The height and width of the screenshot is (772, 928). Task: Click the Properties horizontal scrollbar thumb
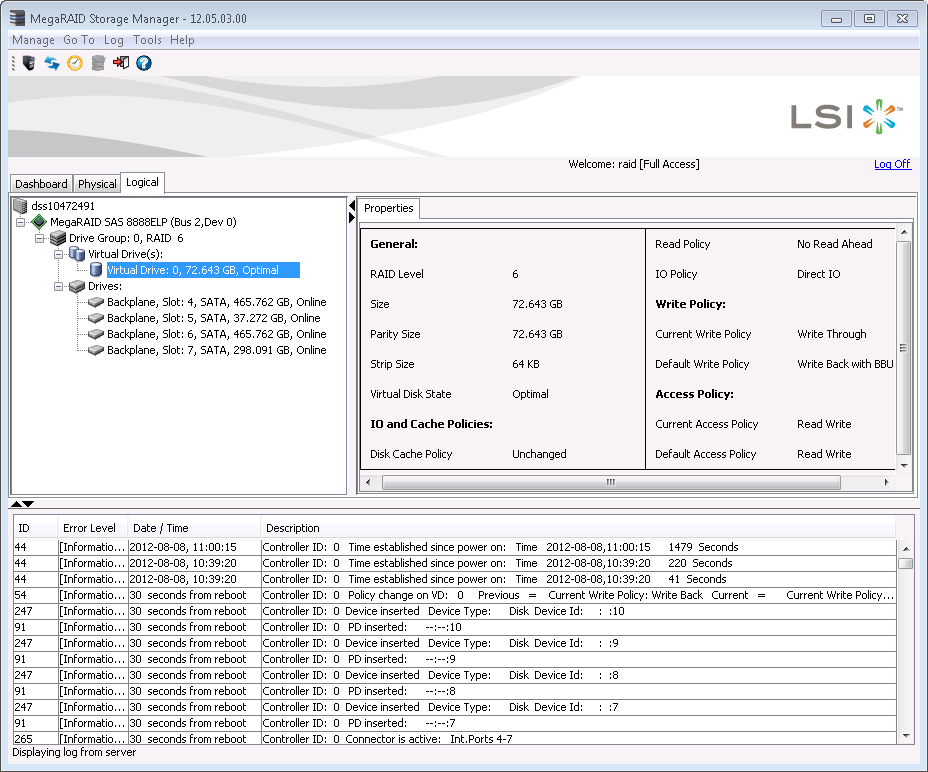coord(611,482)
